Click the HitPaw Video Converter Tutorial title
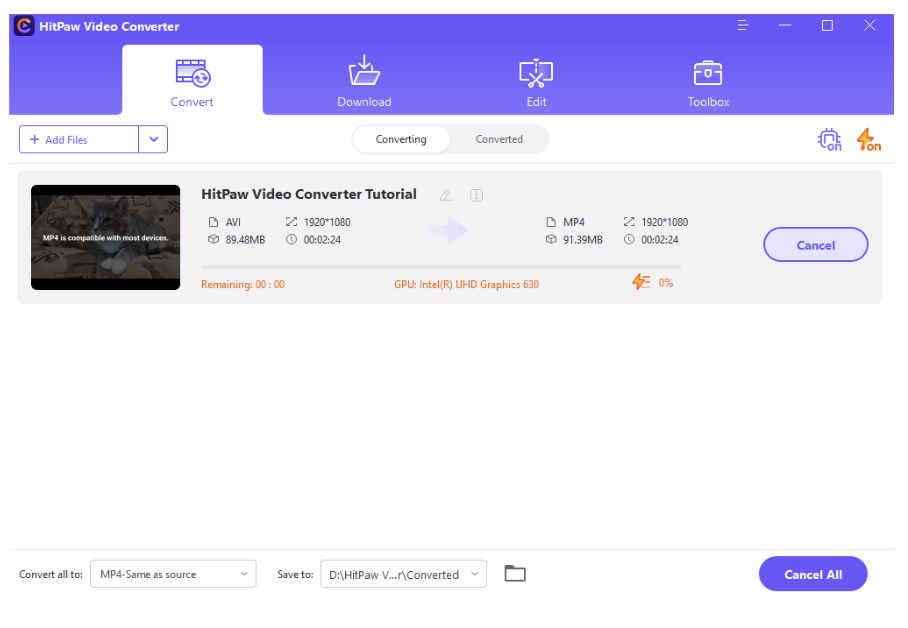Image resolution: width=908 pixels, height=628 pixels. [309, 194]
